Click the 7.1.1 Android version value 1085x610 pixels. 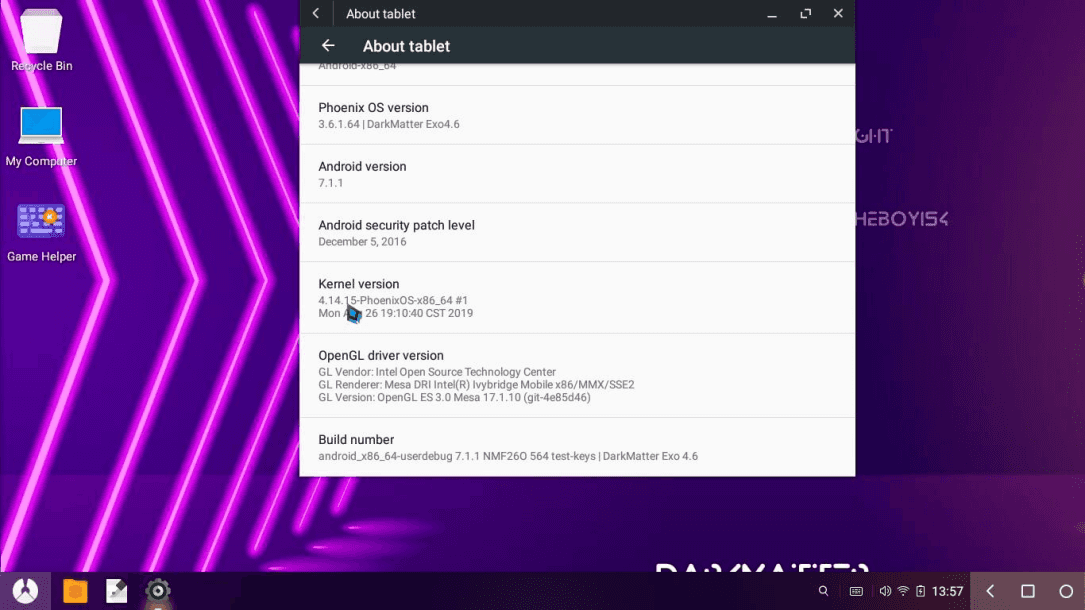coord(331,183)
